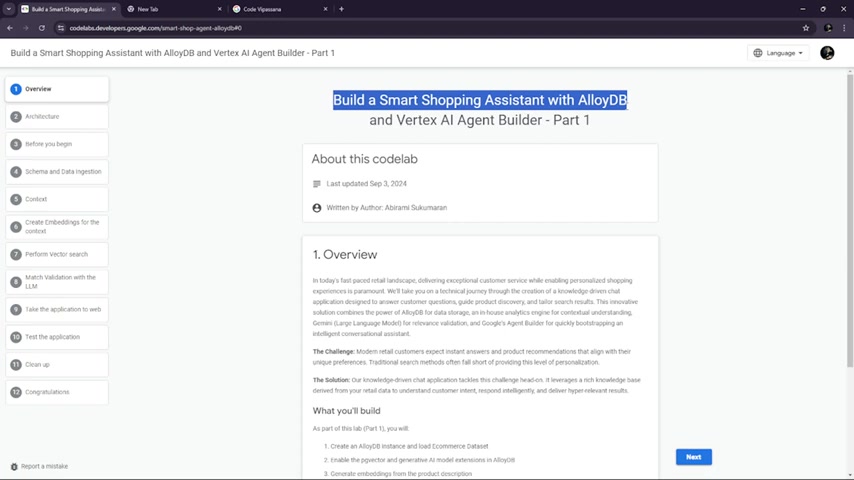Open step 4 Schema and Data Ingestion
The width and height of the screenshot is (854, 480).
coord(57,172)
